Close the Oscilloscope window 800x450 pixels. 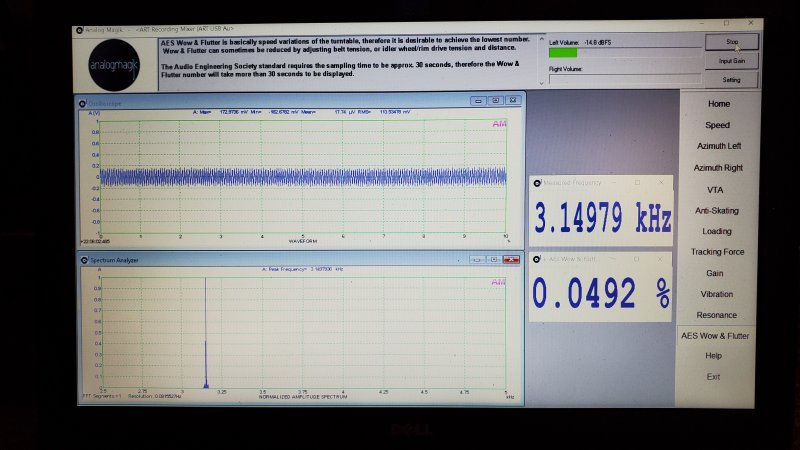[x=513, y=101]
